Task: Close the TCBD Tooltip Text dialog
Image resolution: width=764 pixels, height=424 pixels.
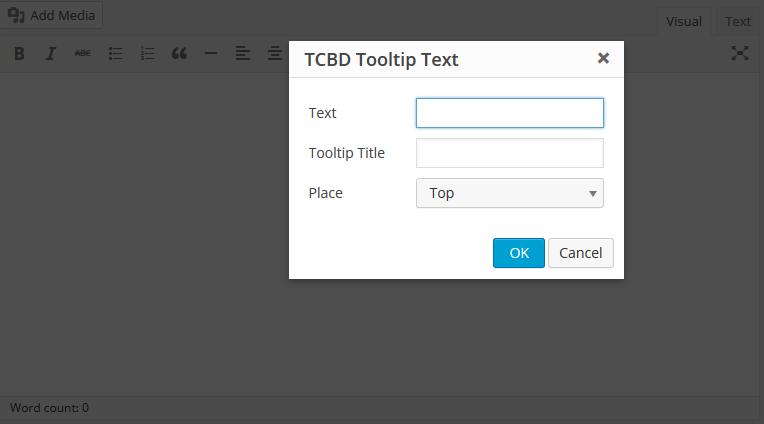Action: click(x=603, y=58)
